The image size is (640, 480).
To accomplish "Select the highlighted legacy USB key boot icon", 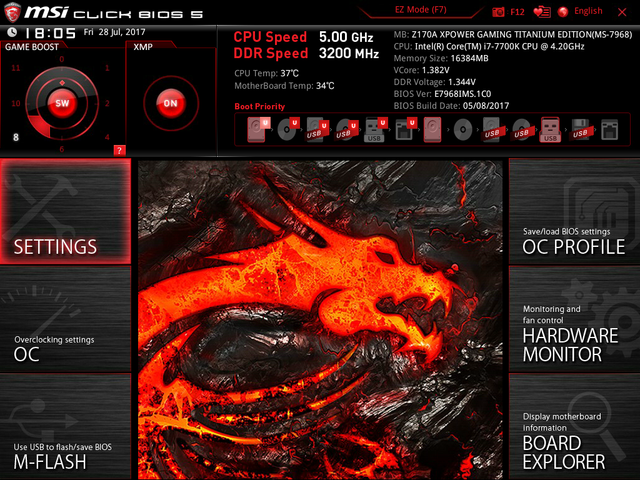I will tap(550, 130).
